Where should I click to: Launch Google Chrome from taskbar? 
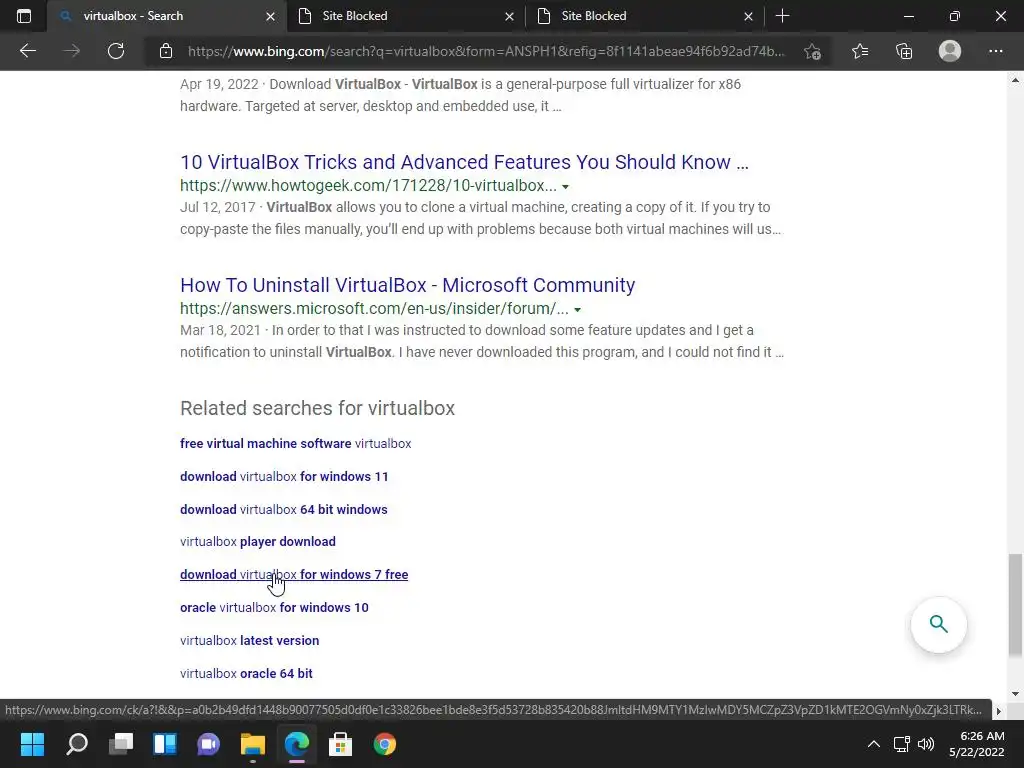(x=385, y=744)
